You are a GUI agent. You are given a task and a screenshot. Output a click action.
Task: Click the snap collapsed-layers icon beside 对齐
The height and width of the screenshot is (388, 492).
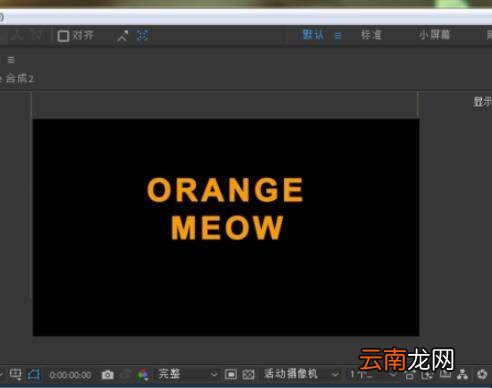(123, 36)
